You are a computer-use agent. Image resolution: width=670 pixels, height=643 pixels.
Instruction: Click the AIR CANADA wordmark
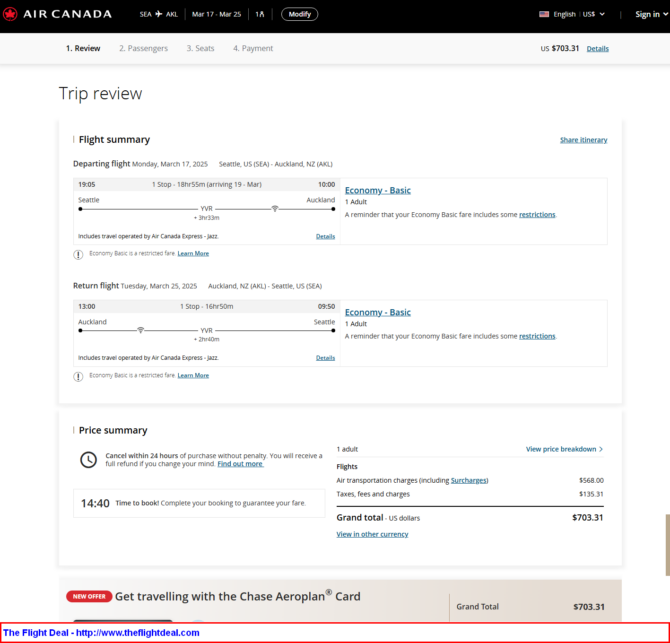pos(68,14)
